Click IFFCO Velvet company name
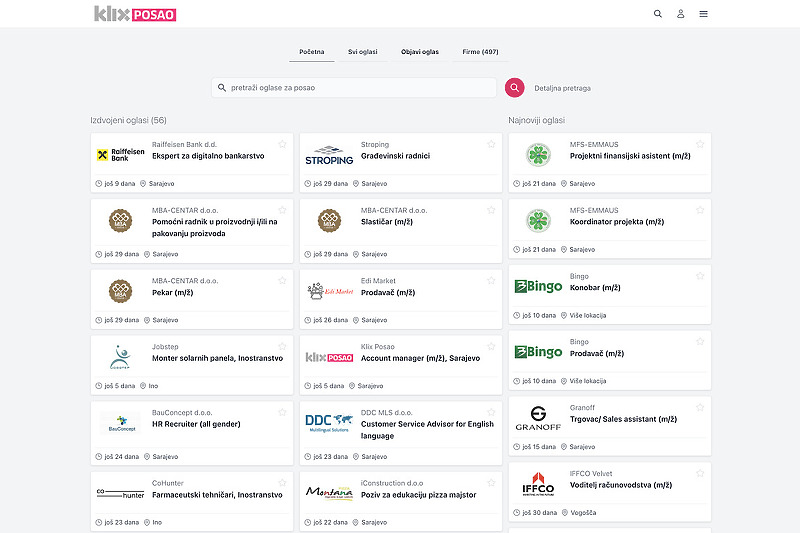This screenshot has width=800, height=533. [591, 474]
